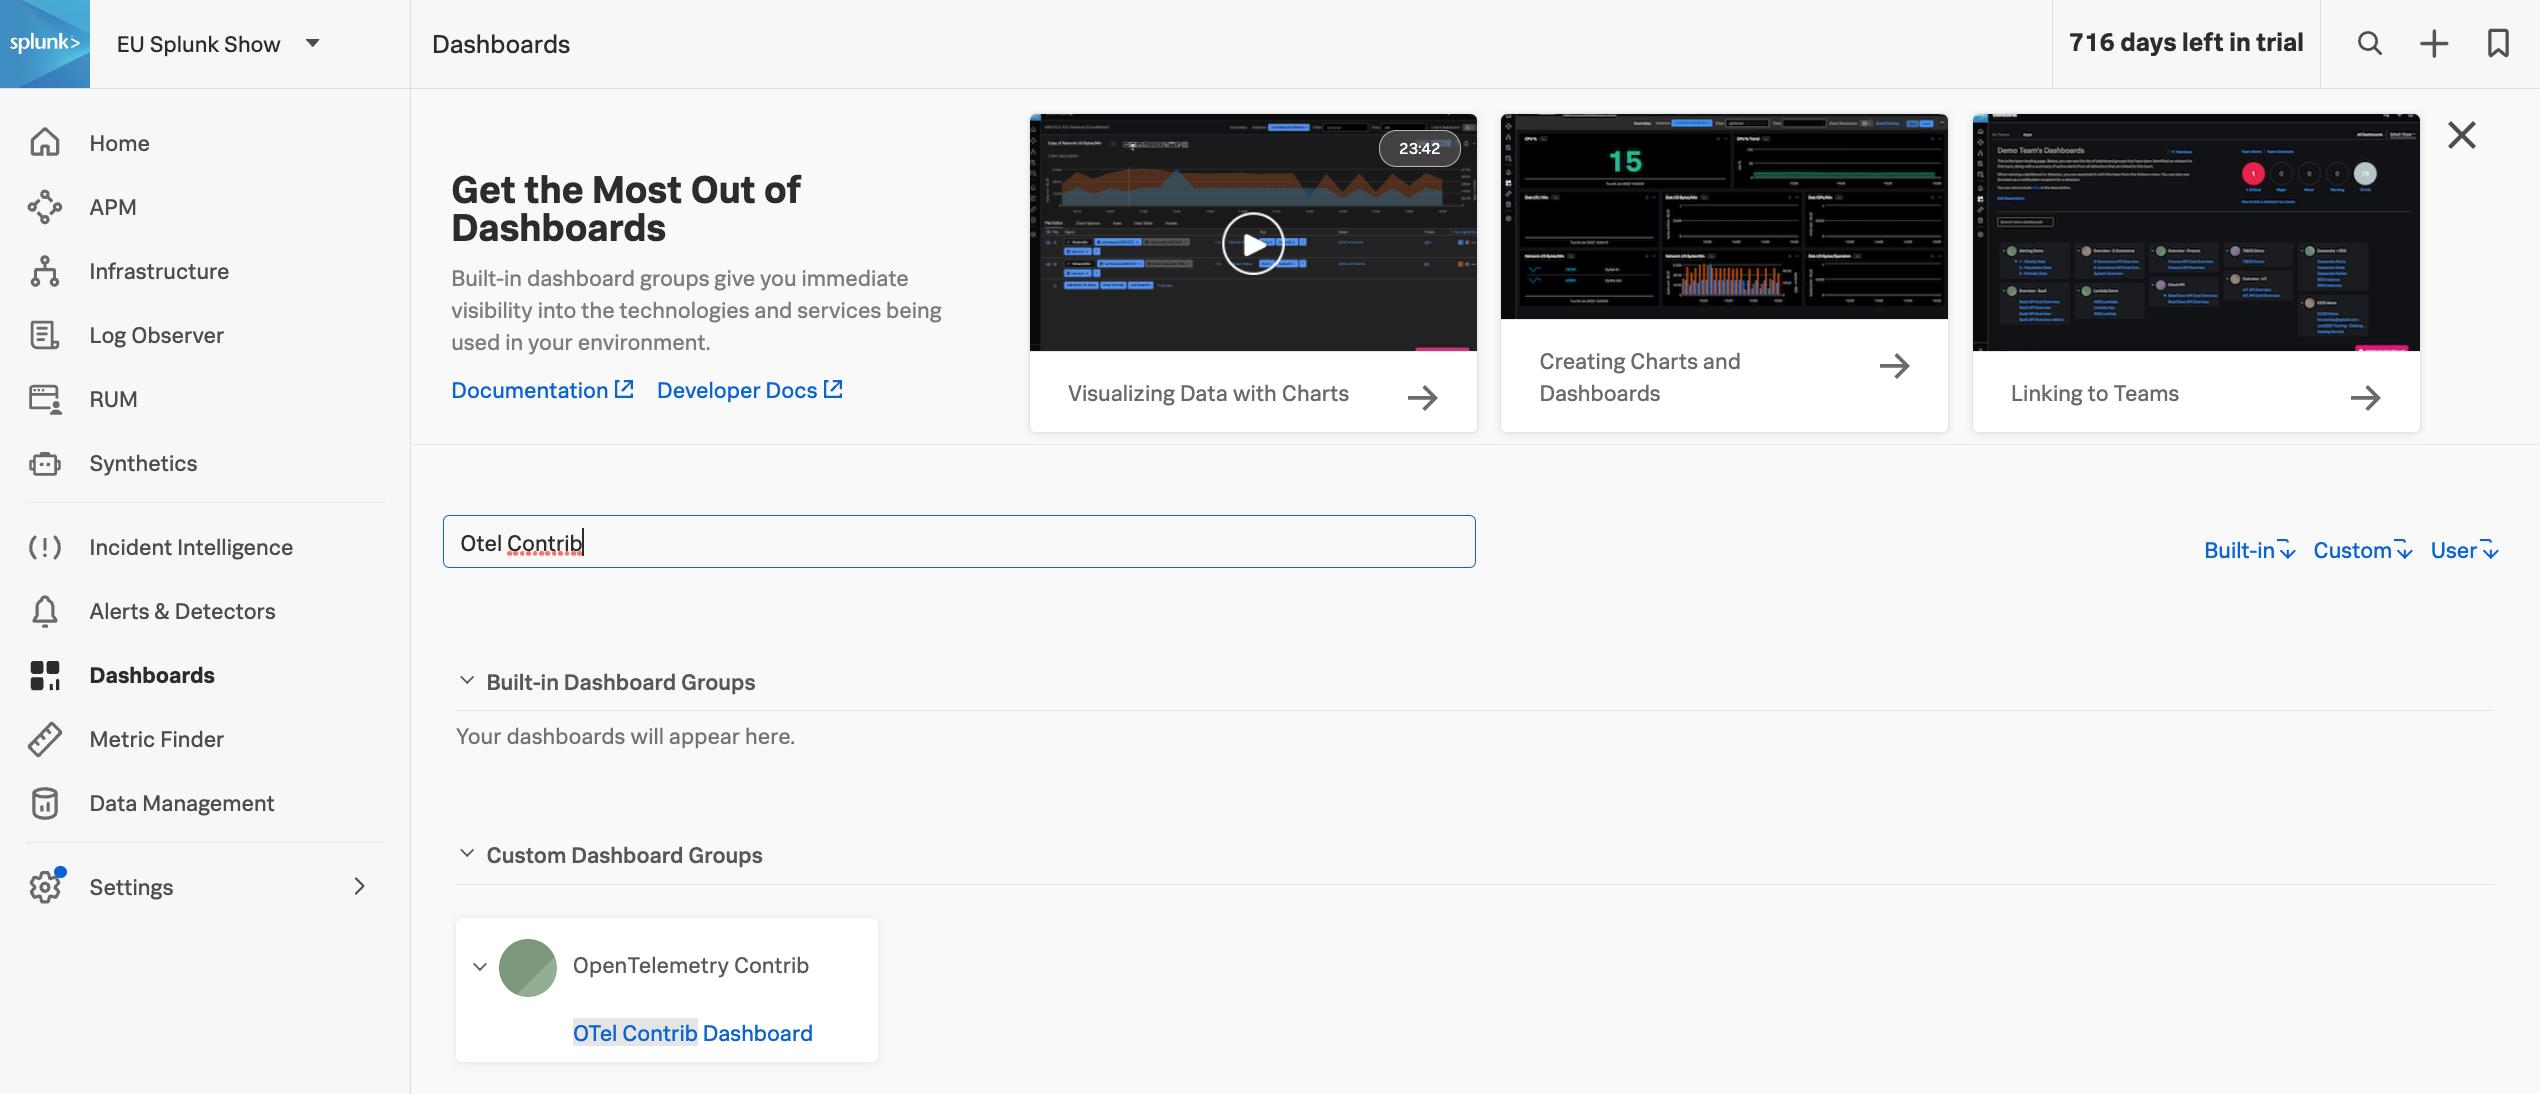Open the bookmark icon in top bar
The height and width of the screenshot is (1094, 2540).
coord(2497,43)
